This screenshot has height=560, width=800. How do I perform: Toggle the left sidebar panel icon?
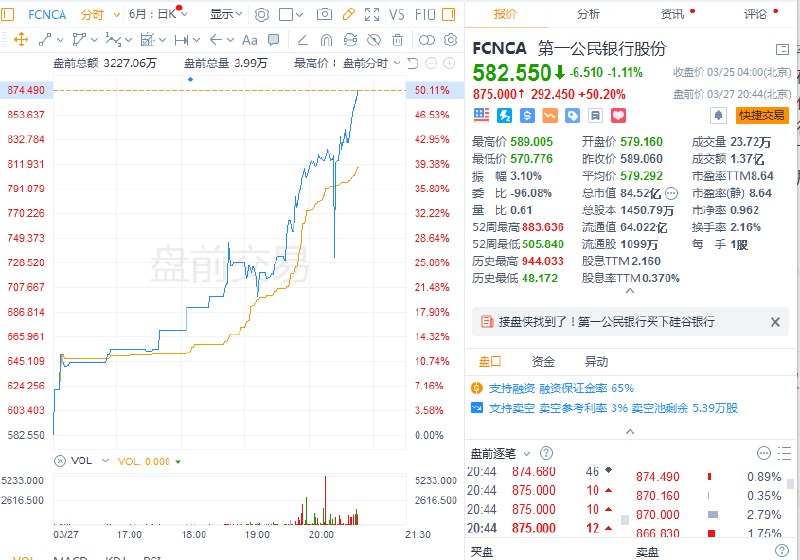[x=7, y=14]
